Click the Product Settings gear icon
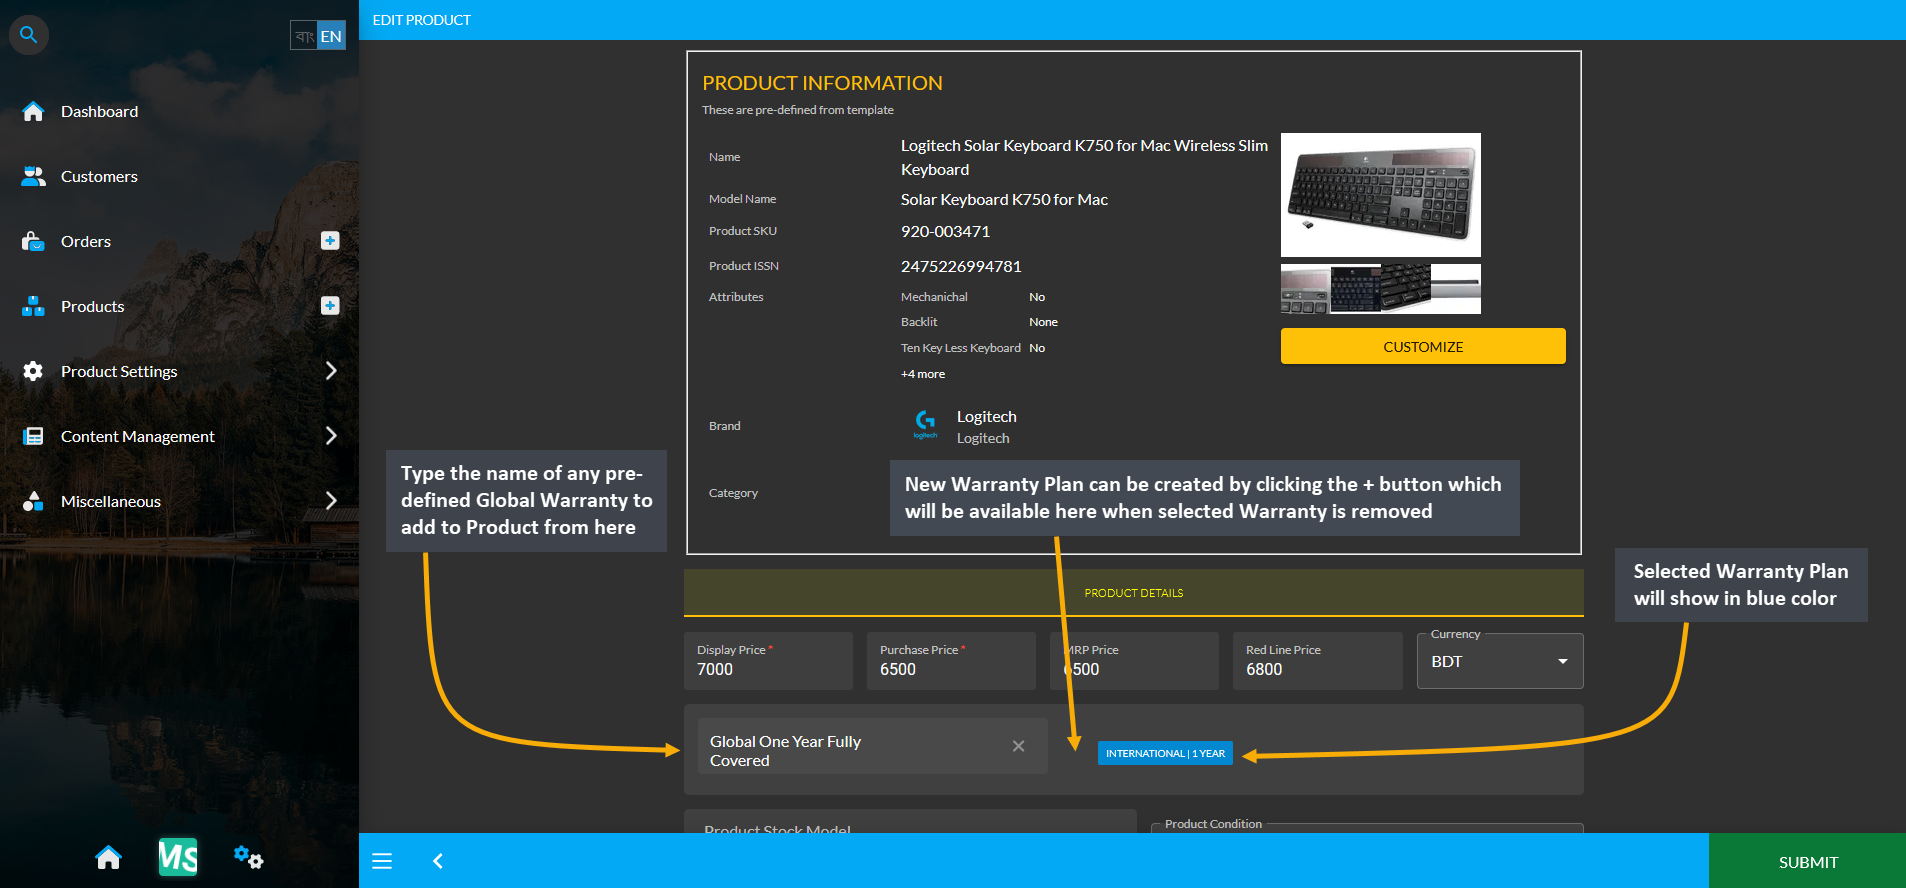Viewport: 1906px width, 888px height. pos(33,371)
